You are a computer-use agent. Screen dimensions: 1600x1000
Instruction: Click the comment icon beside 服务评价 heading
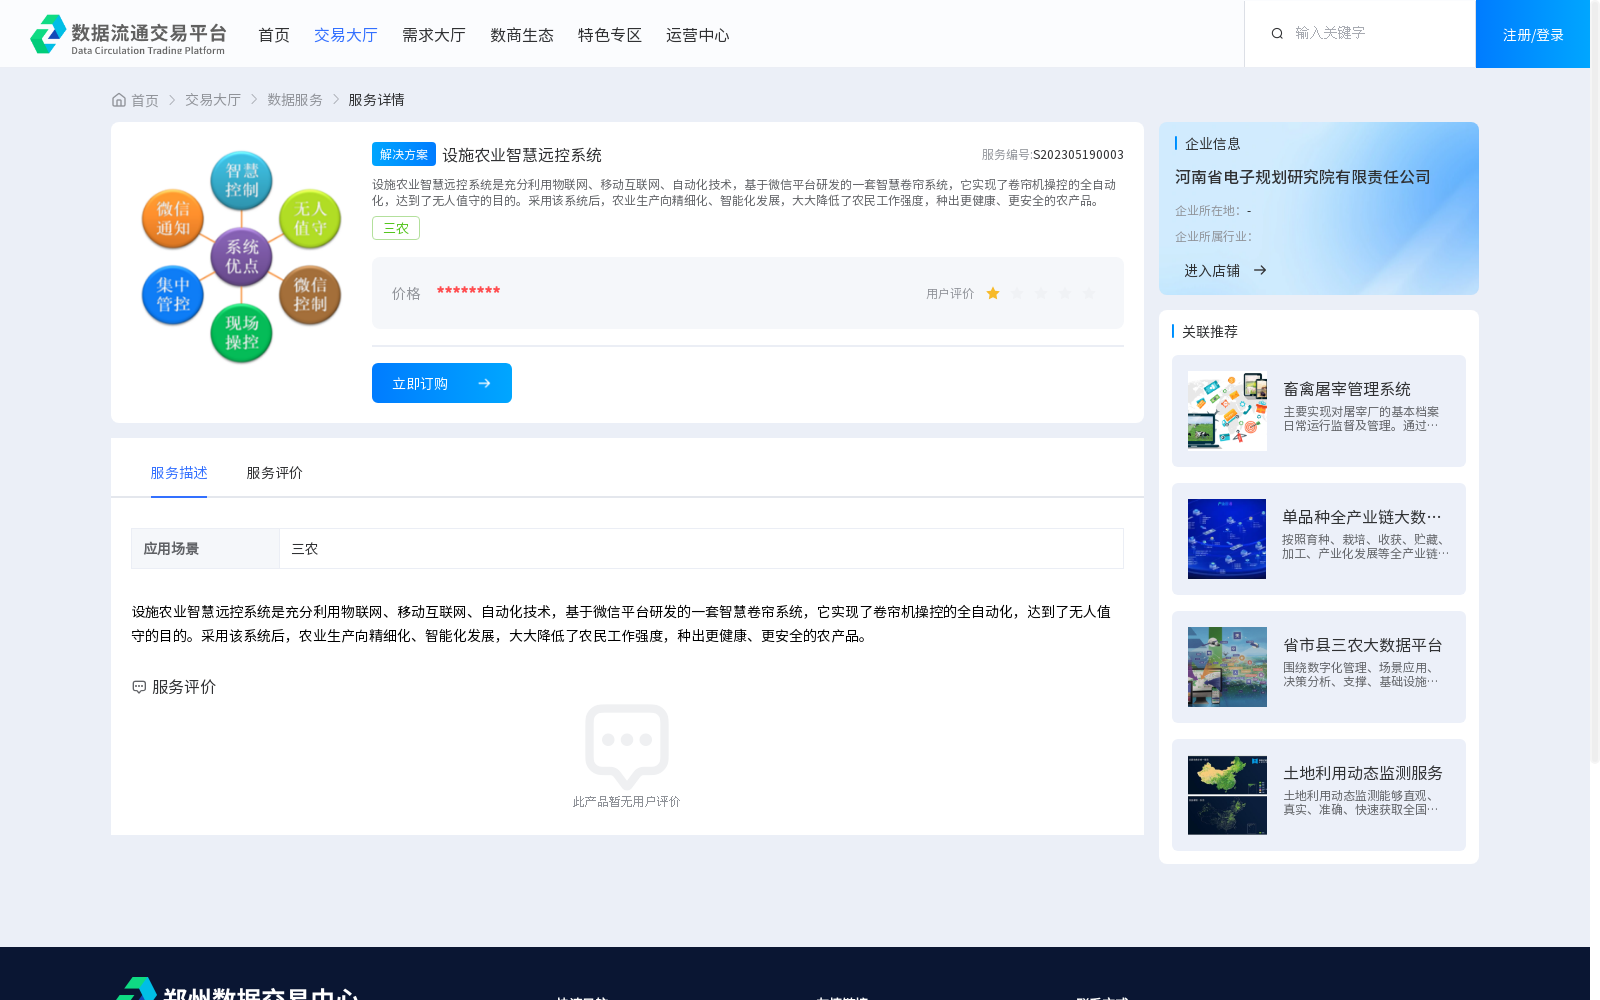pos(139,687)
